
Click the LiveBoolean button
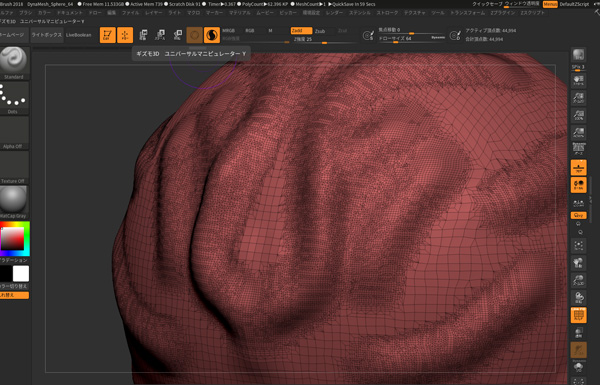(78, 35)
